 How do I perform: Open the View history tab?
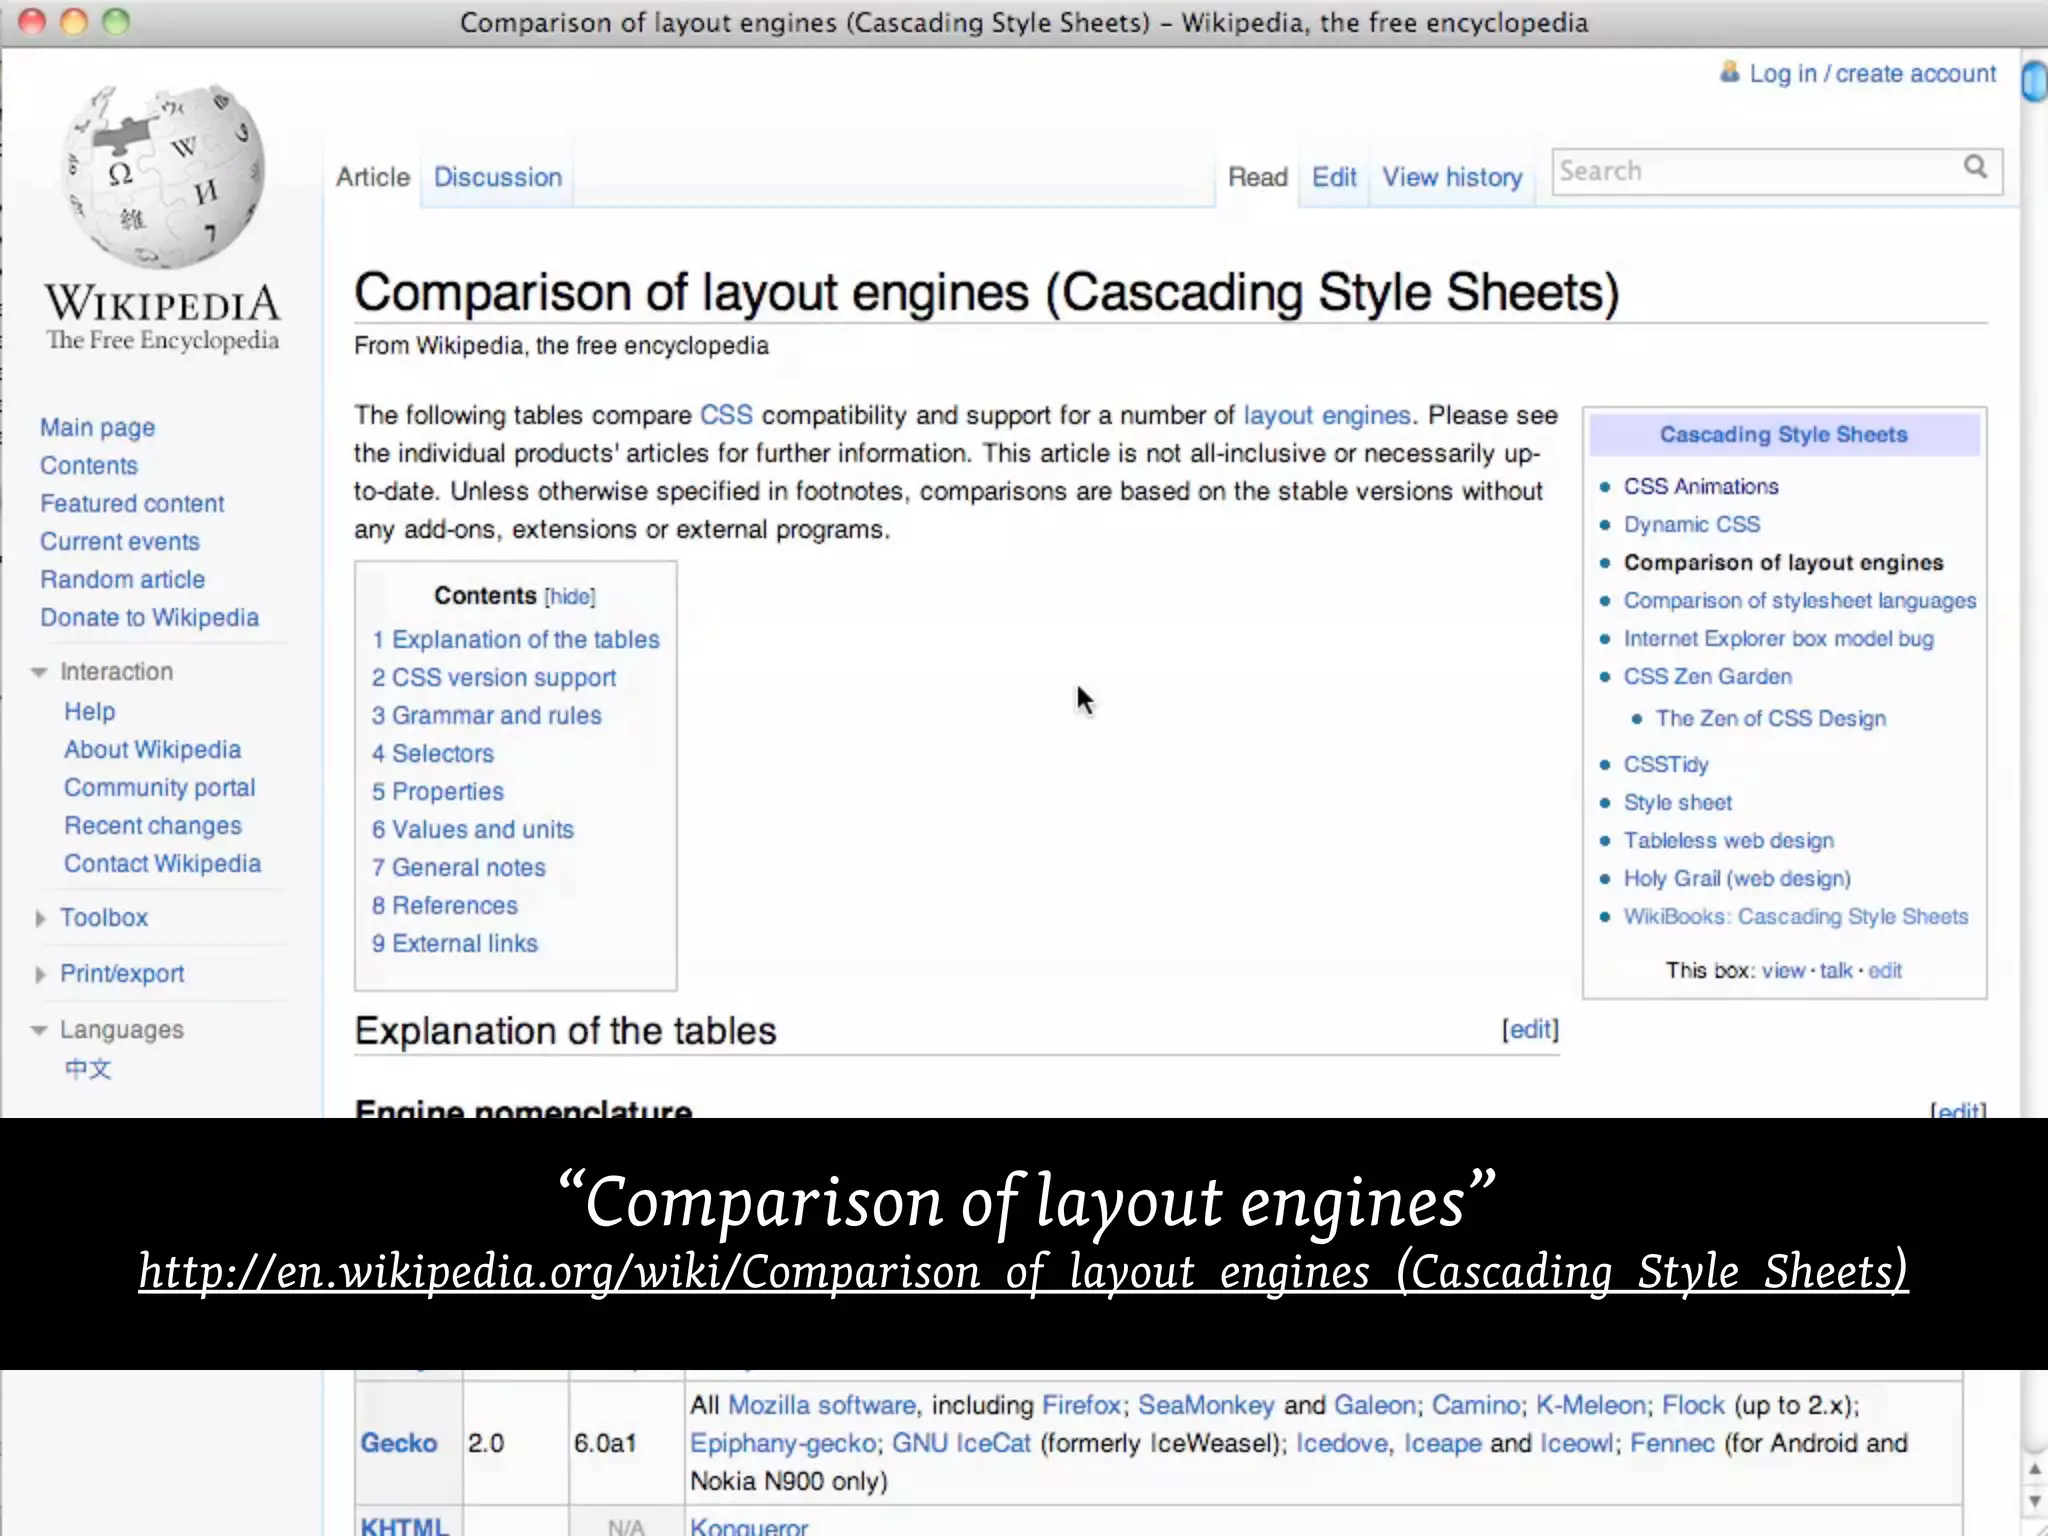(x=1452, y=177)
